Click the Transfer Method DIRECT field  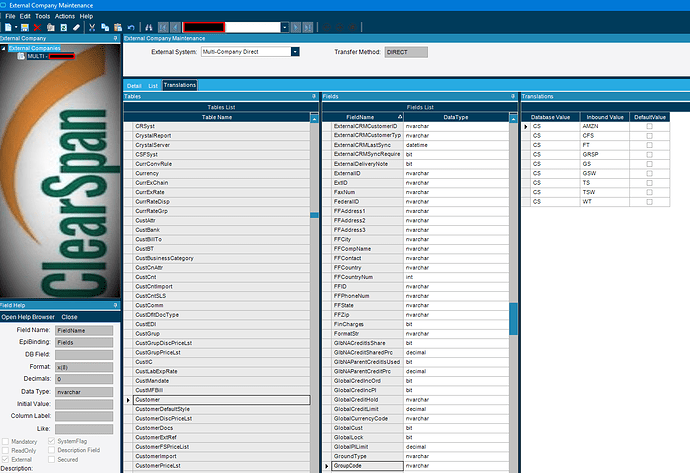point(406,52)
